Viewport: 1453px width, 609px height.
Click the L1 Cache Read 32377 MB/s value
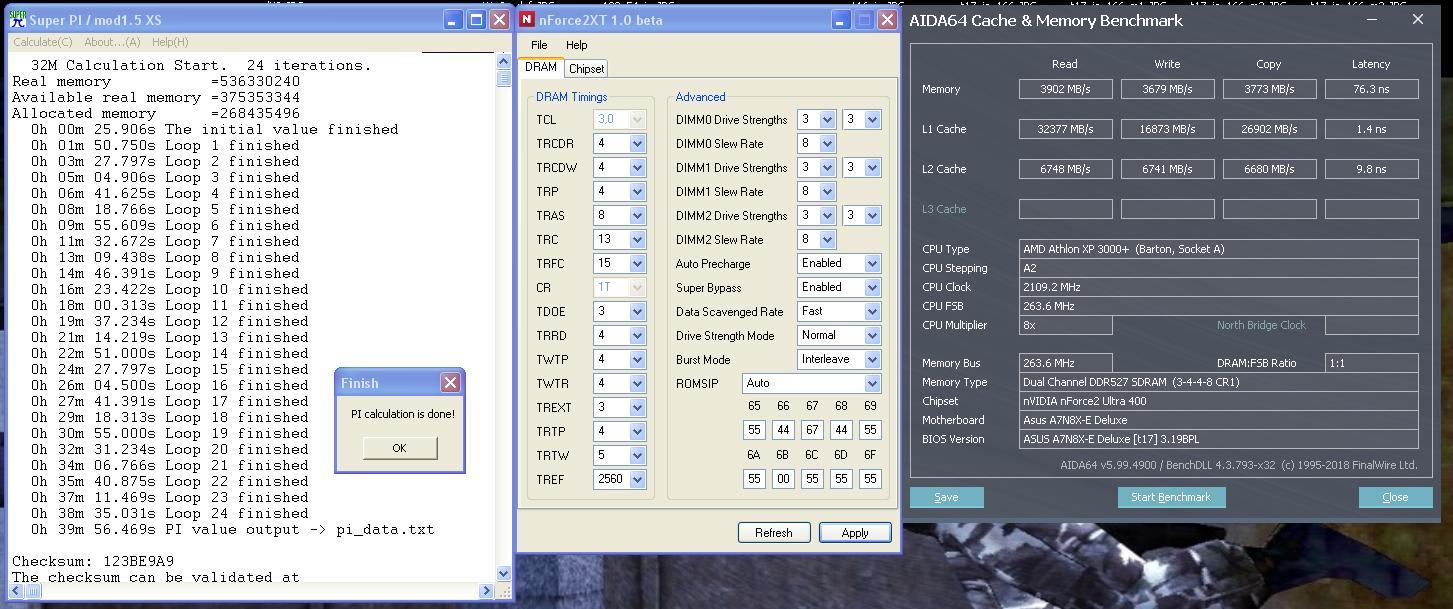click(x=1065, y=129)
